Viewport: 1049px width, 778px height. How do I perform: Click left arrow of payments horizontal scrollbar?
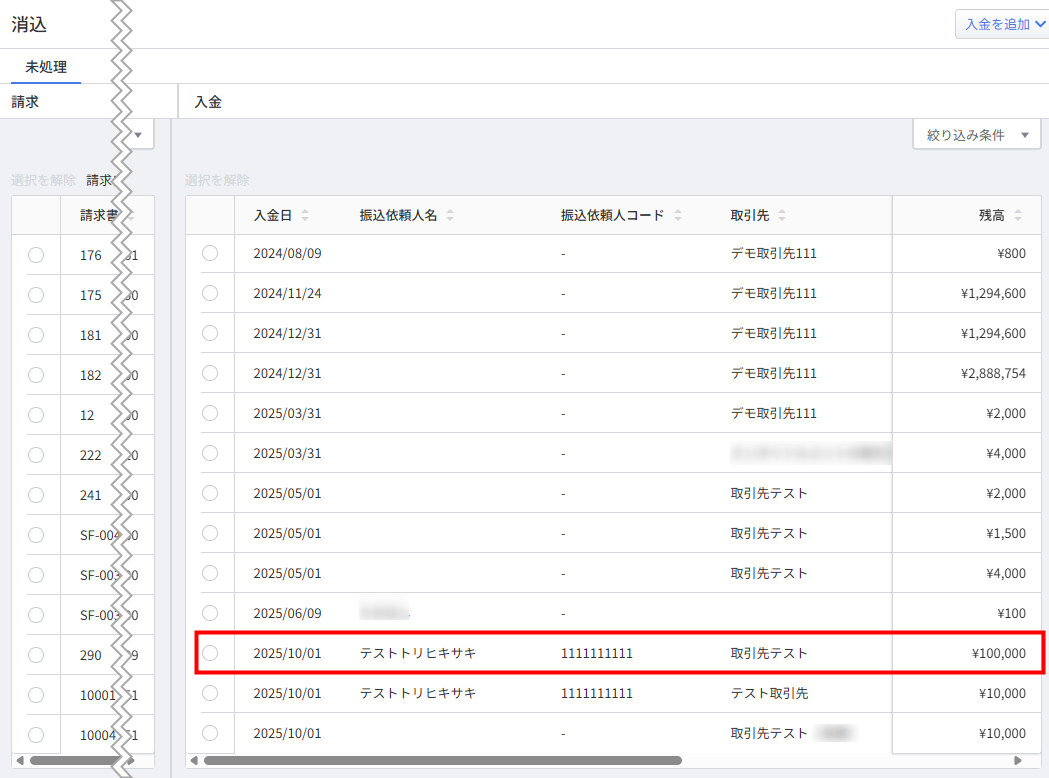pos(194,760)
